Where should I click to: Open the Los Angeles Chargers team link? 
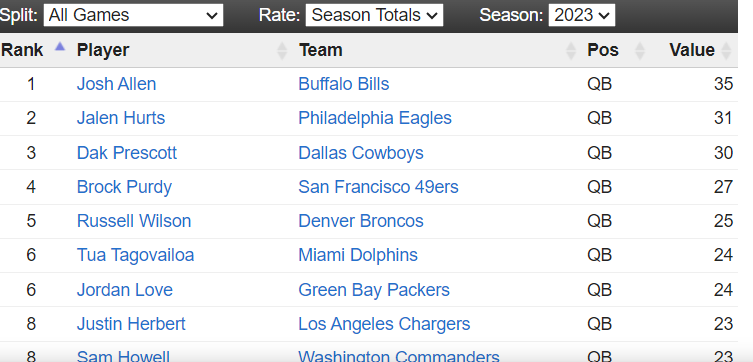coord(384,324)
